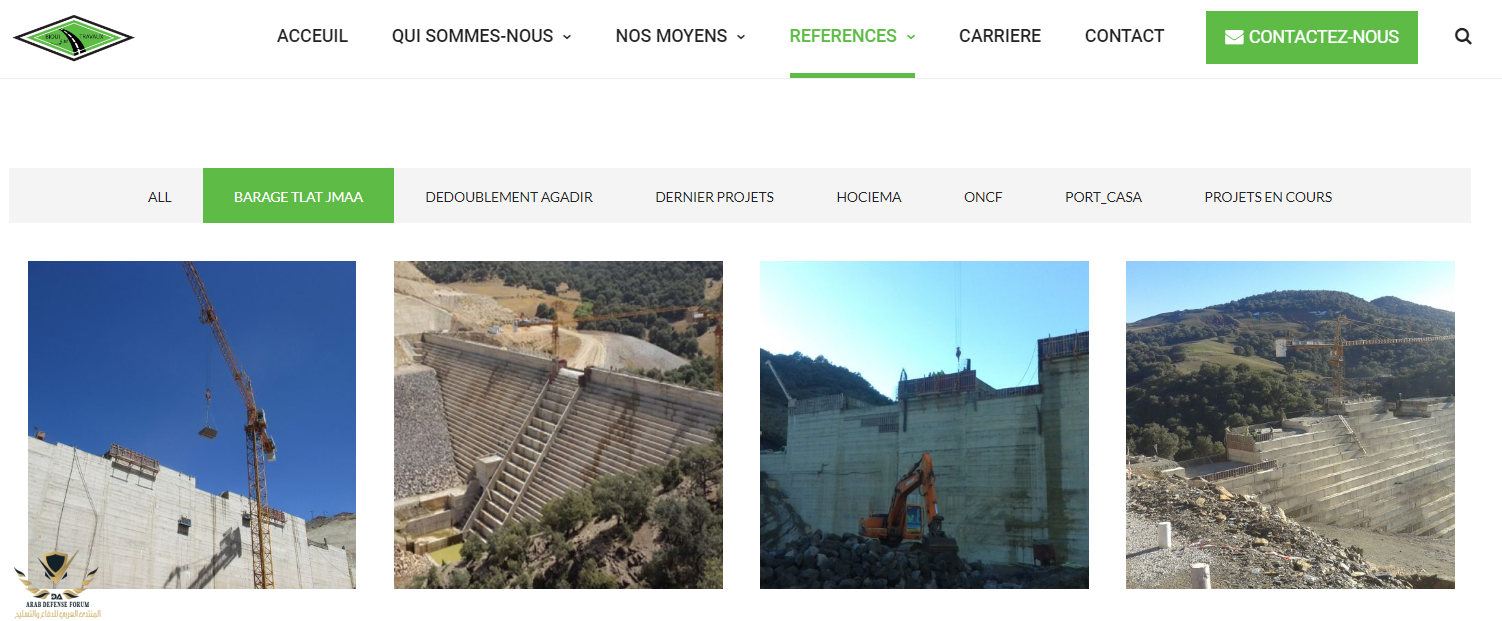Select the ONCF filter tab
Screen dimensions: 1502x621
coord(983,197)
